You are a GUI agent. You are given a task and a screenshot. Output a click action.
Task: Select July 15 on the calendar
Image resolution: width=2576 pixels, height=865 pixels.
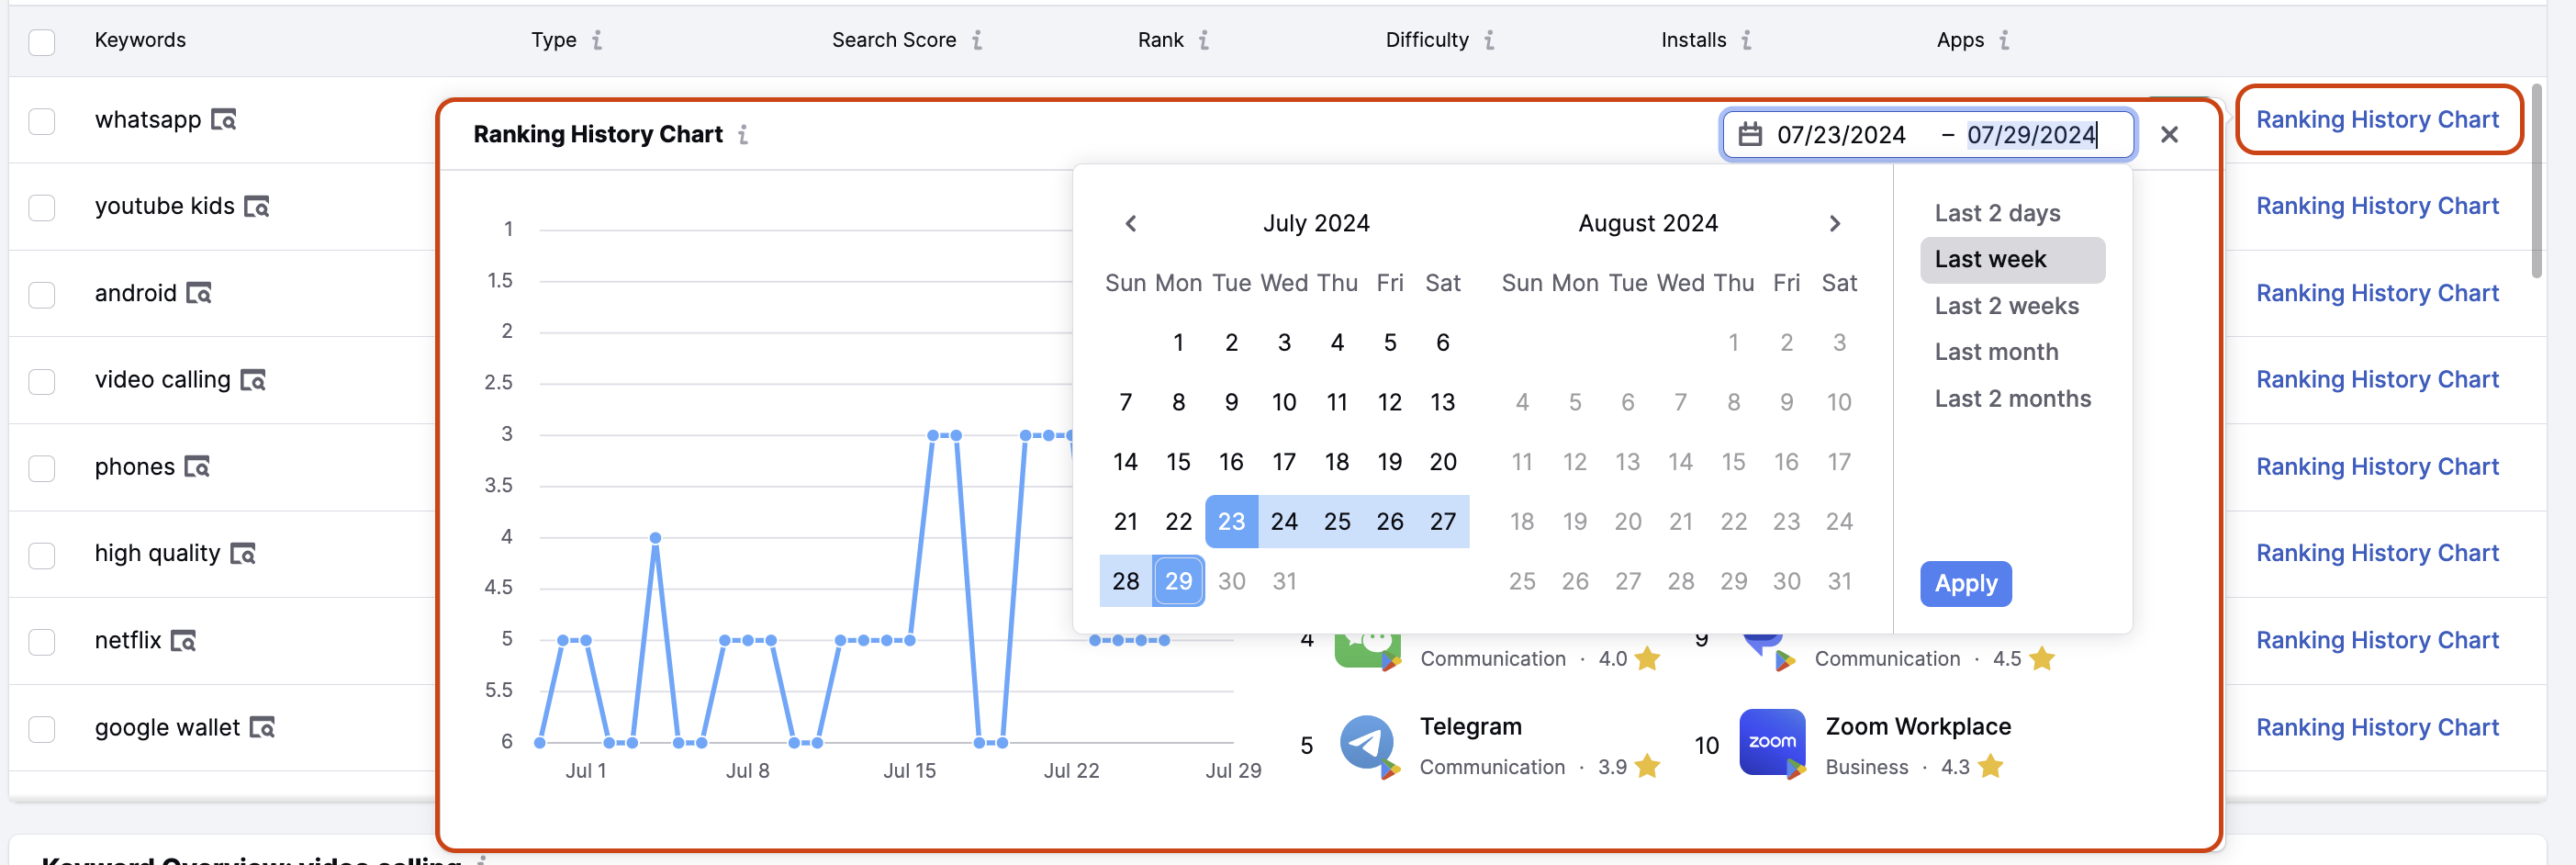coord(1178,461)
